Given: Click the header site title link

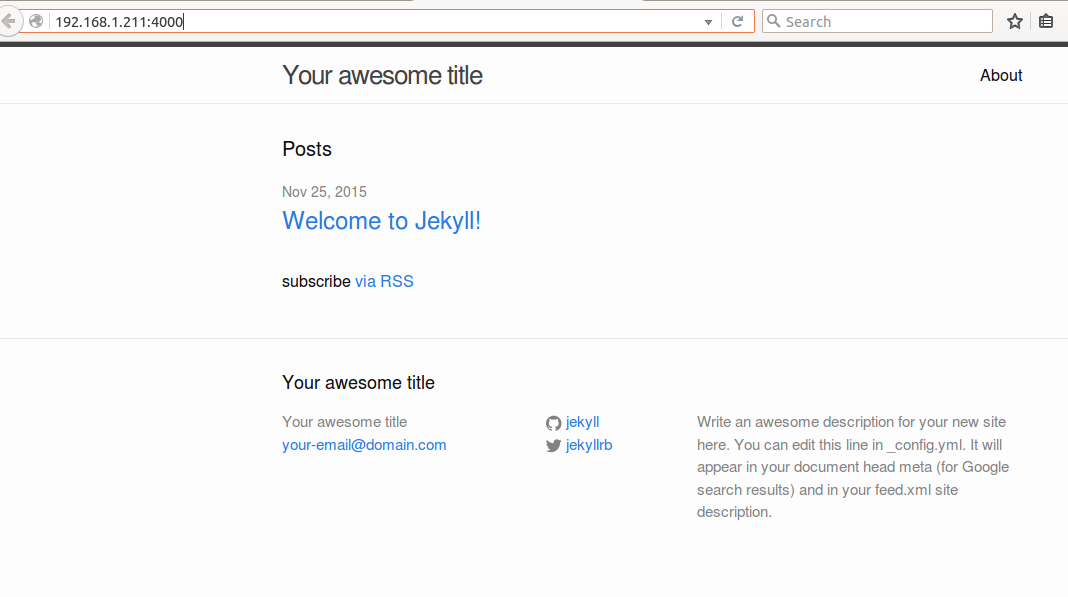Looking at the screenshot, I should (x=382, y=76).
